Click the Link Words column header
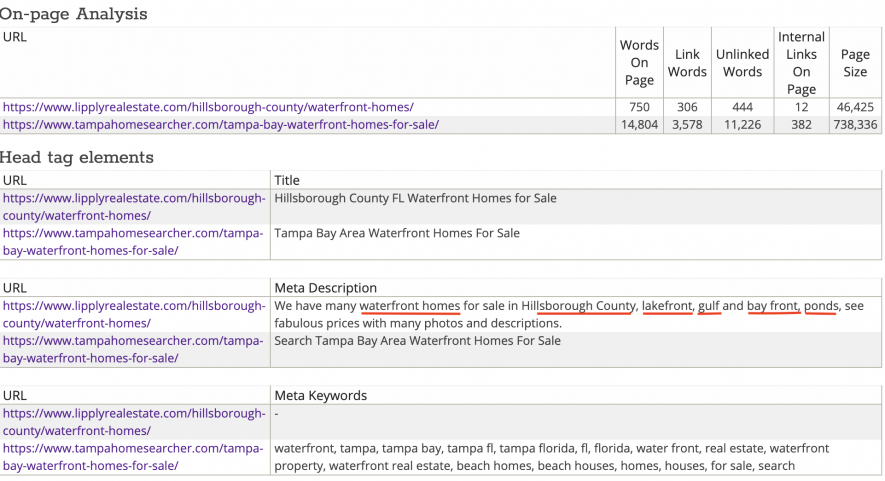This screenshot has width=885, height=481. [x=687, y=63]
